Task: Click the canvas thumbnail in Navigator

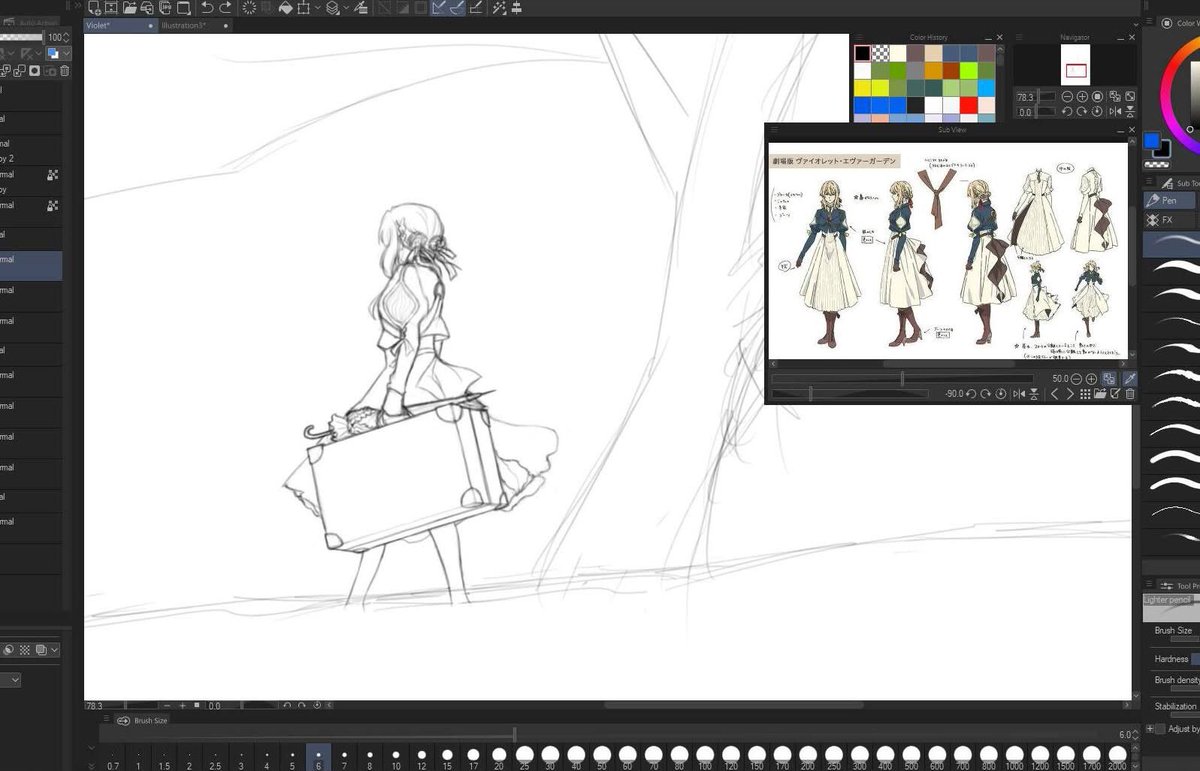Action: (1075, 66)
